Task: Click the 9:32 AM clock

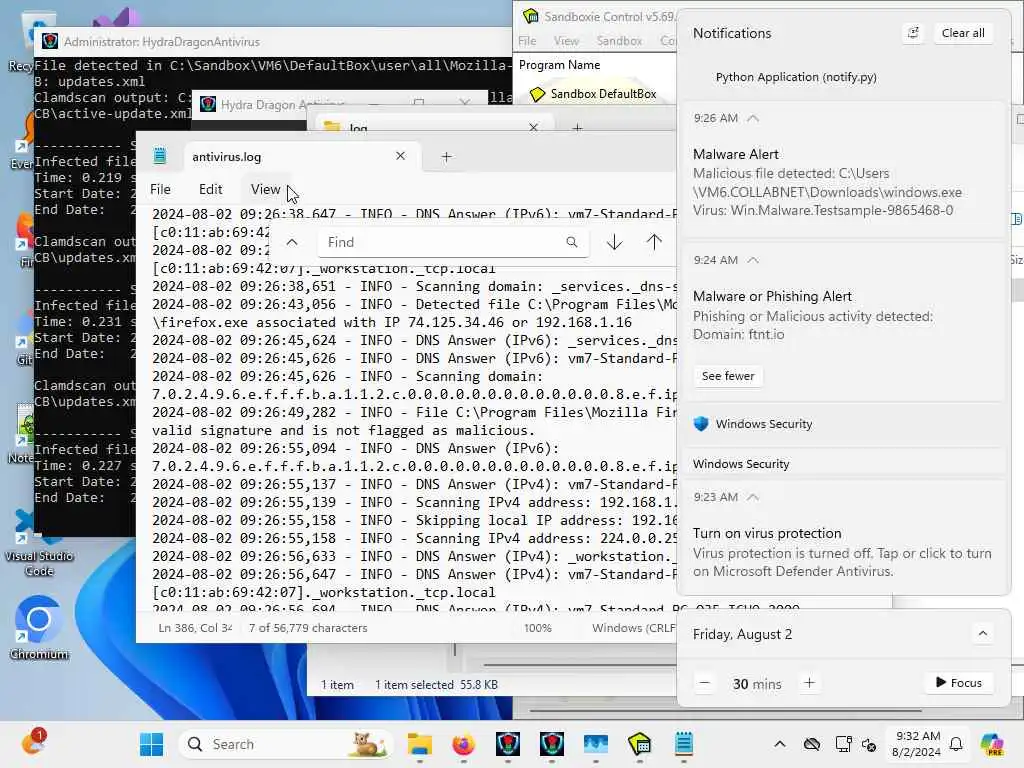Action: tap(916, 744)
